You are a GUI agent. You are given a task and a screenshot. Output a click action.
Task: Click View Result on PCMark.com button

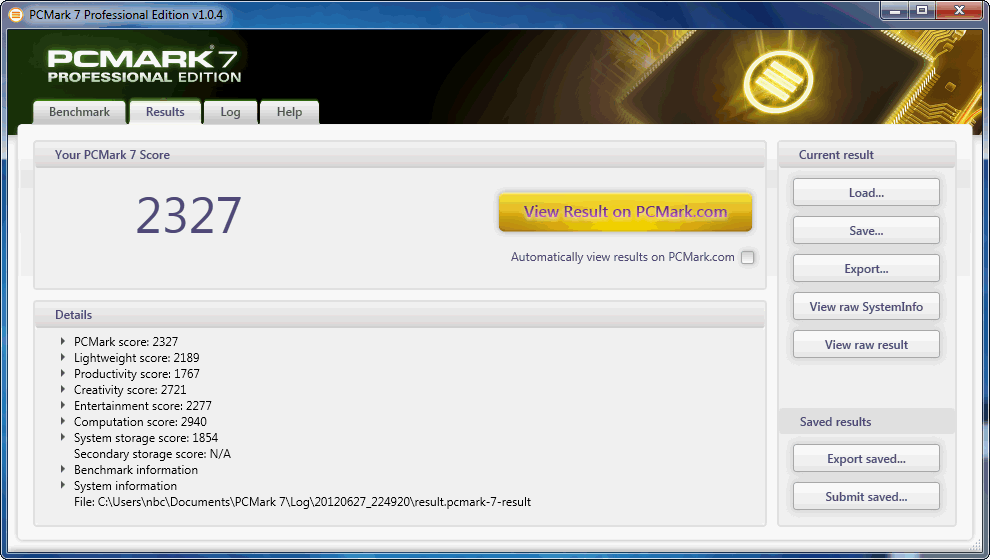[x=625, y=211]
